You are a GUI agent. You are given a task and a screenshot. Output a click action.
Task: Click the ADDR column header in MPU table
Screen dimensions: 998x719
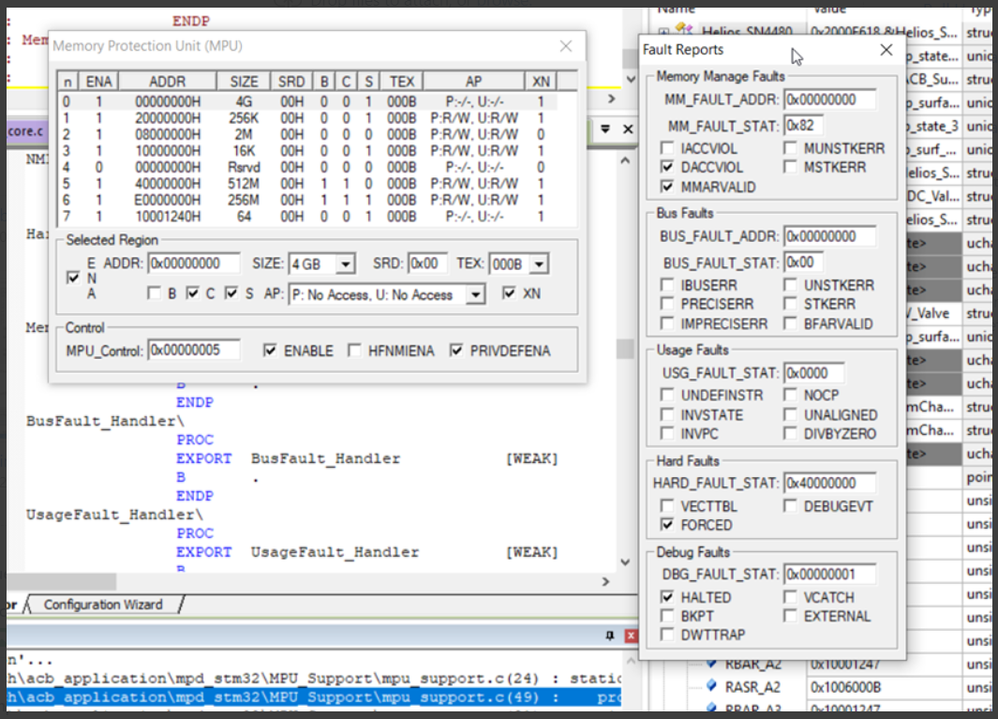click(167, 81)
